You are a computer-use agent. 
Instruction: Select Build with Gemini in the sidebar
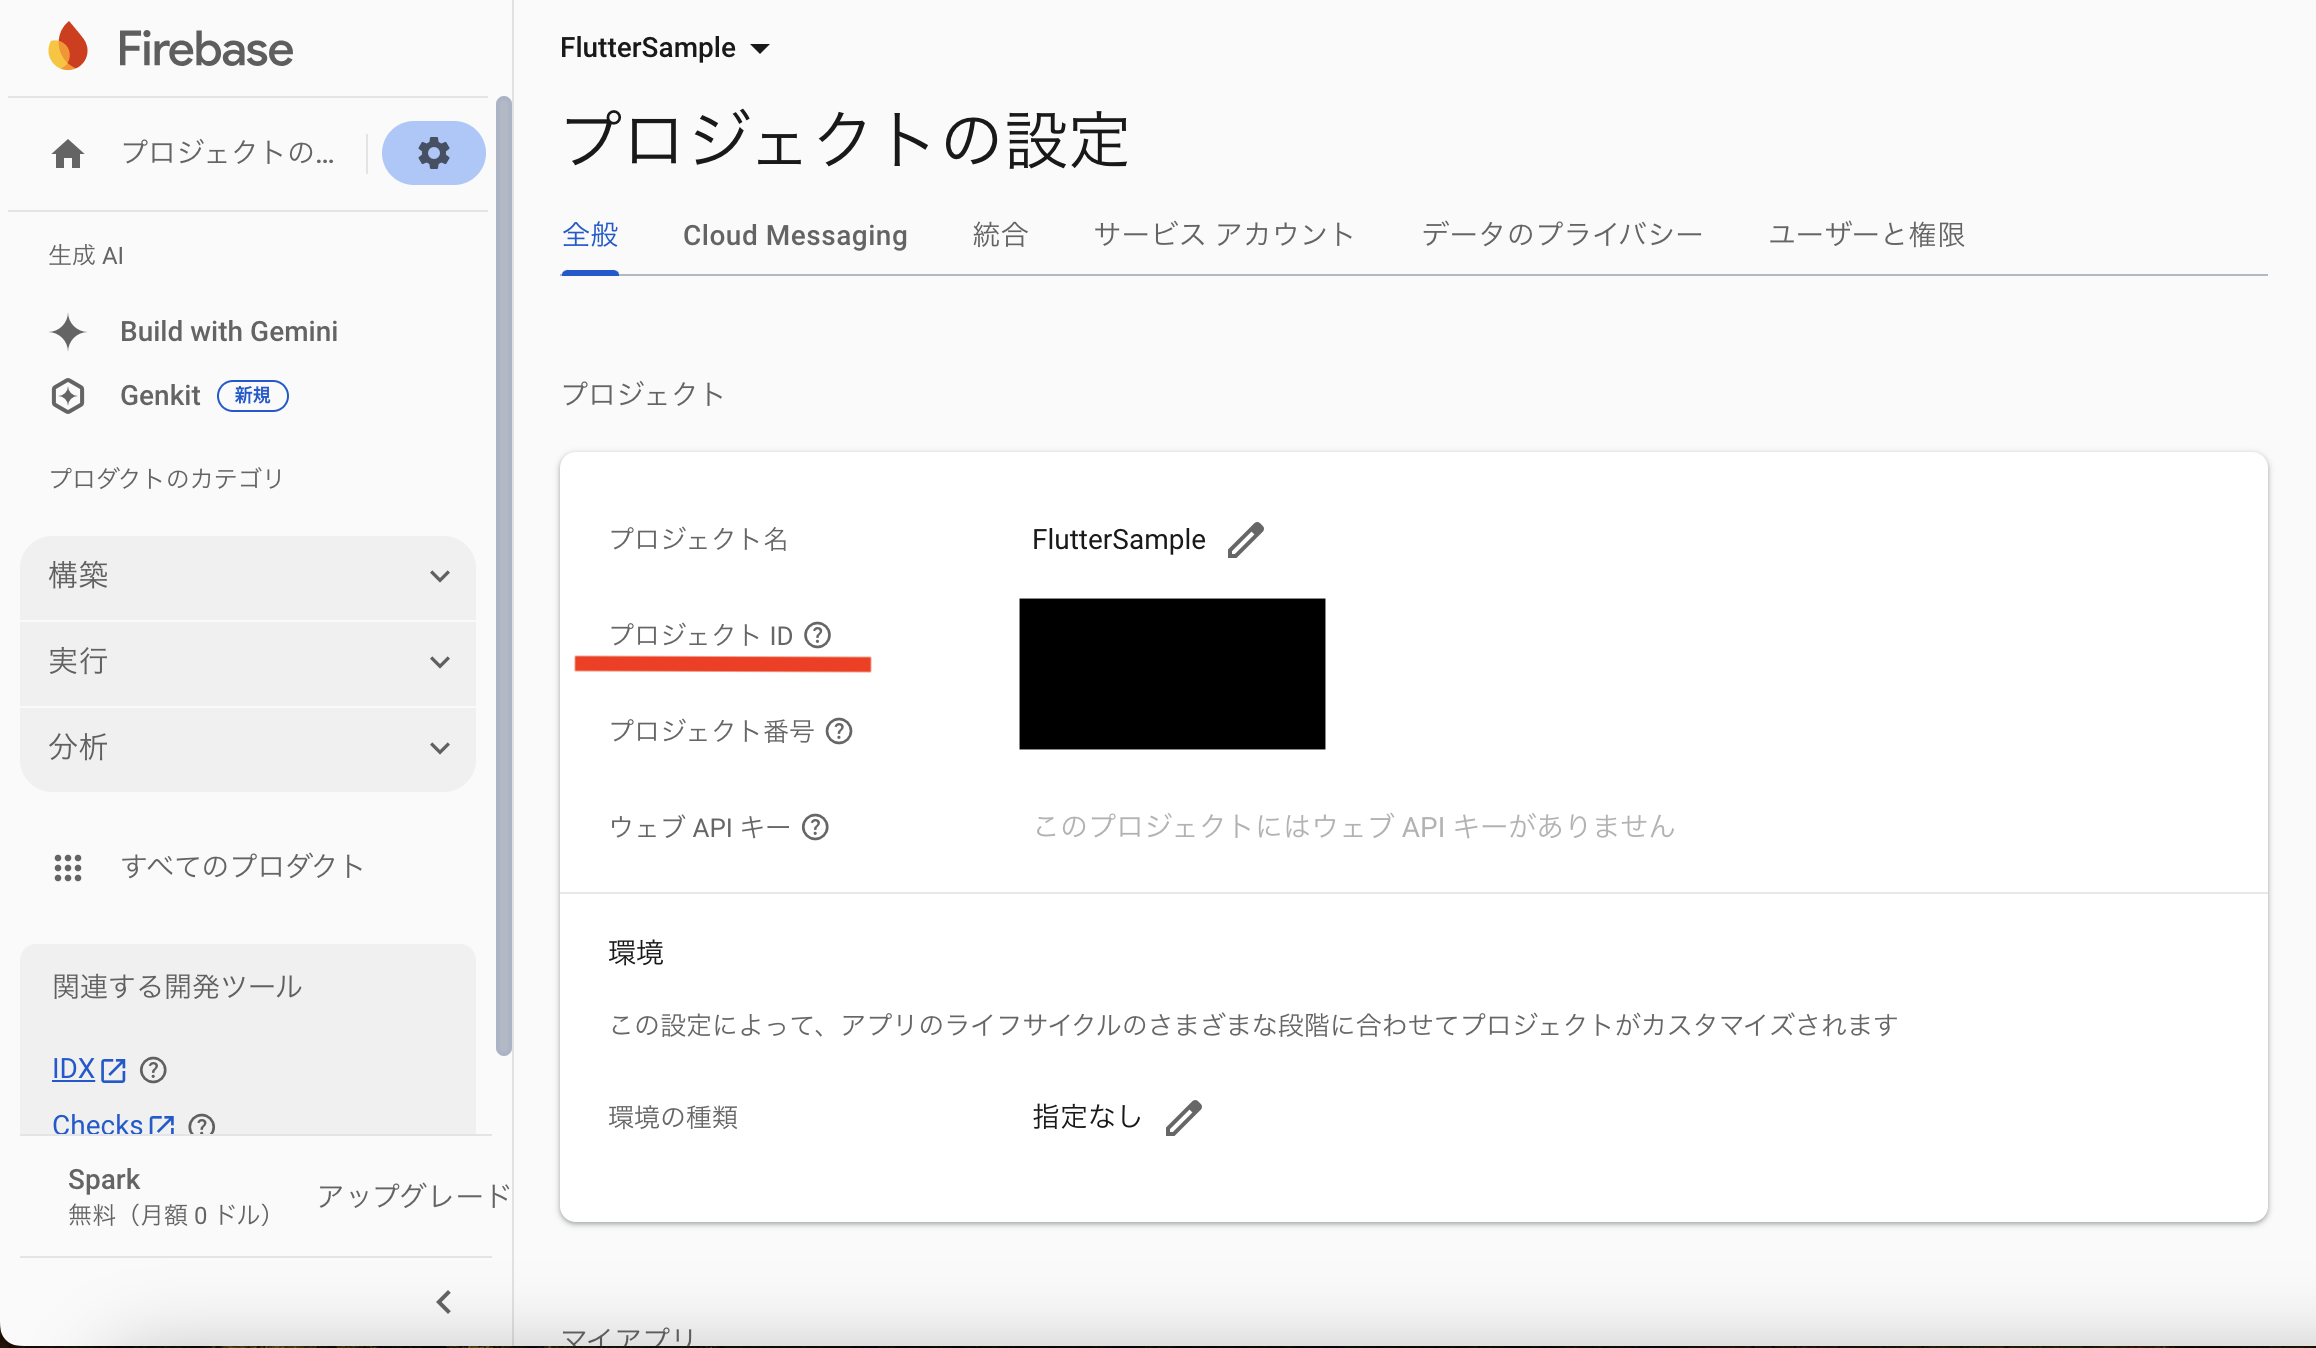point(228,331)
